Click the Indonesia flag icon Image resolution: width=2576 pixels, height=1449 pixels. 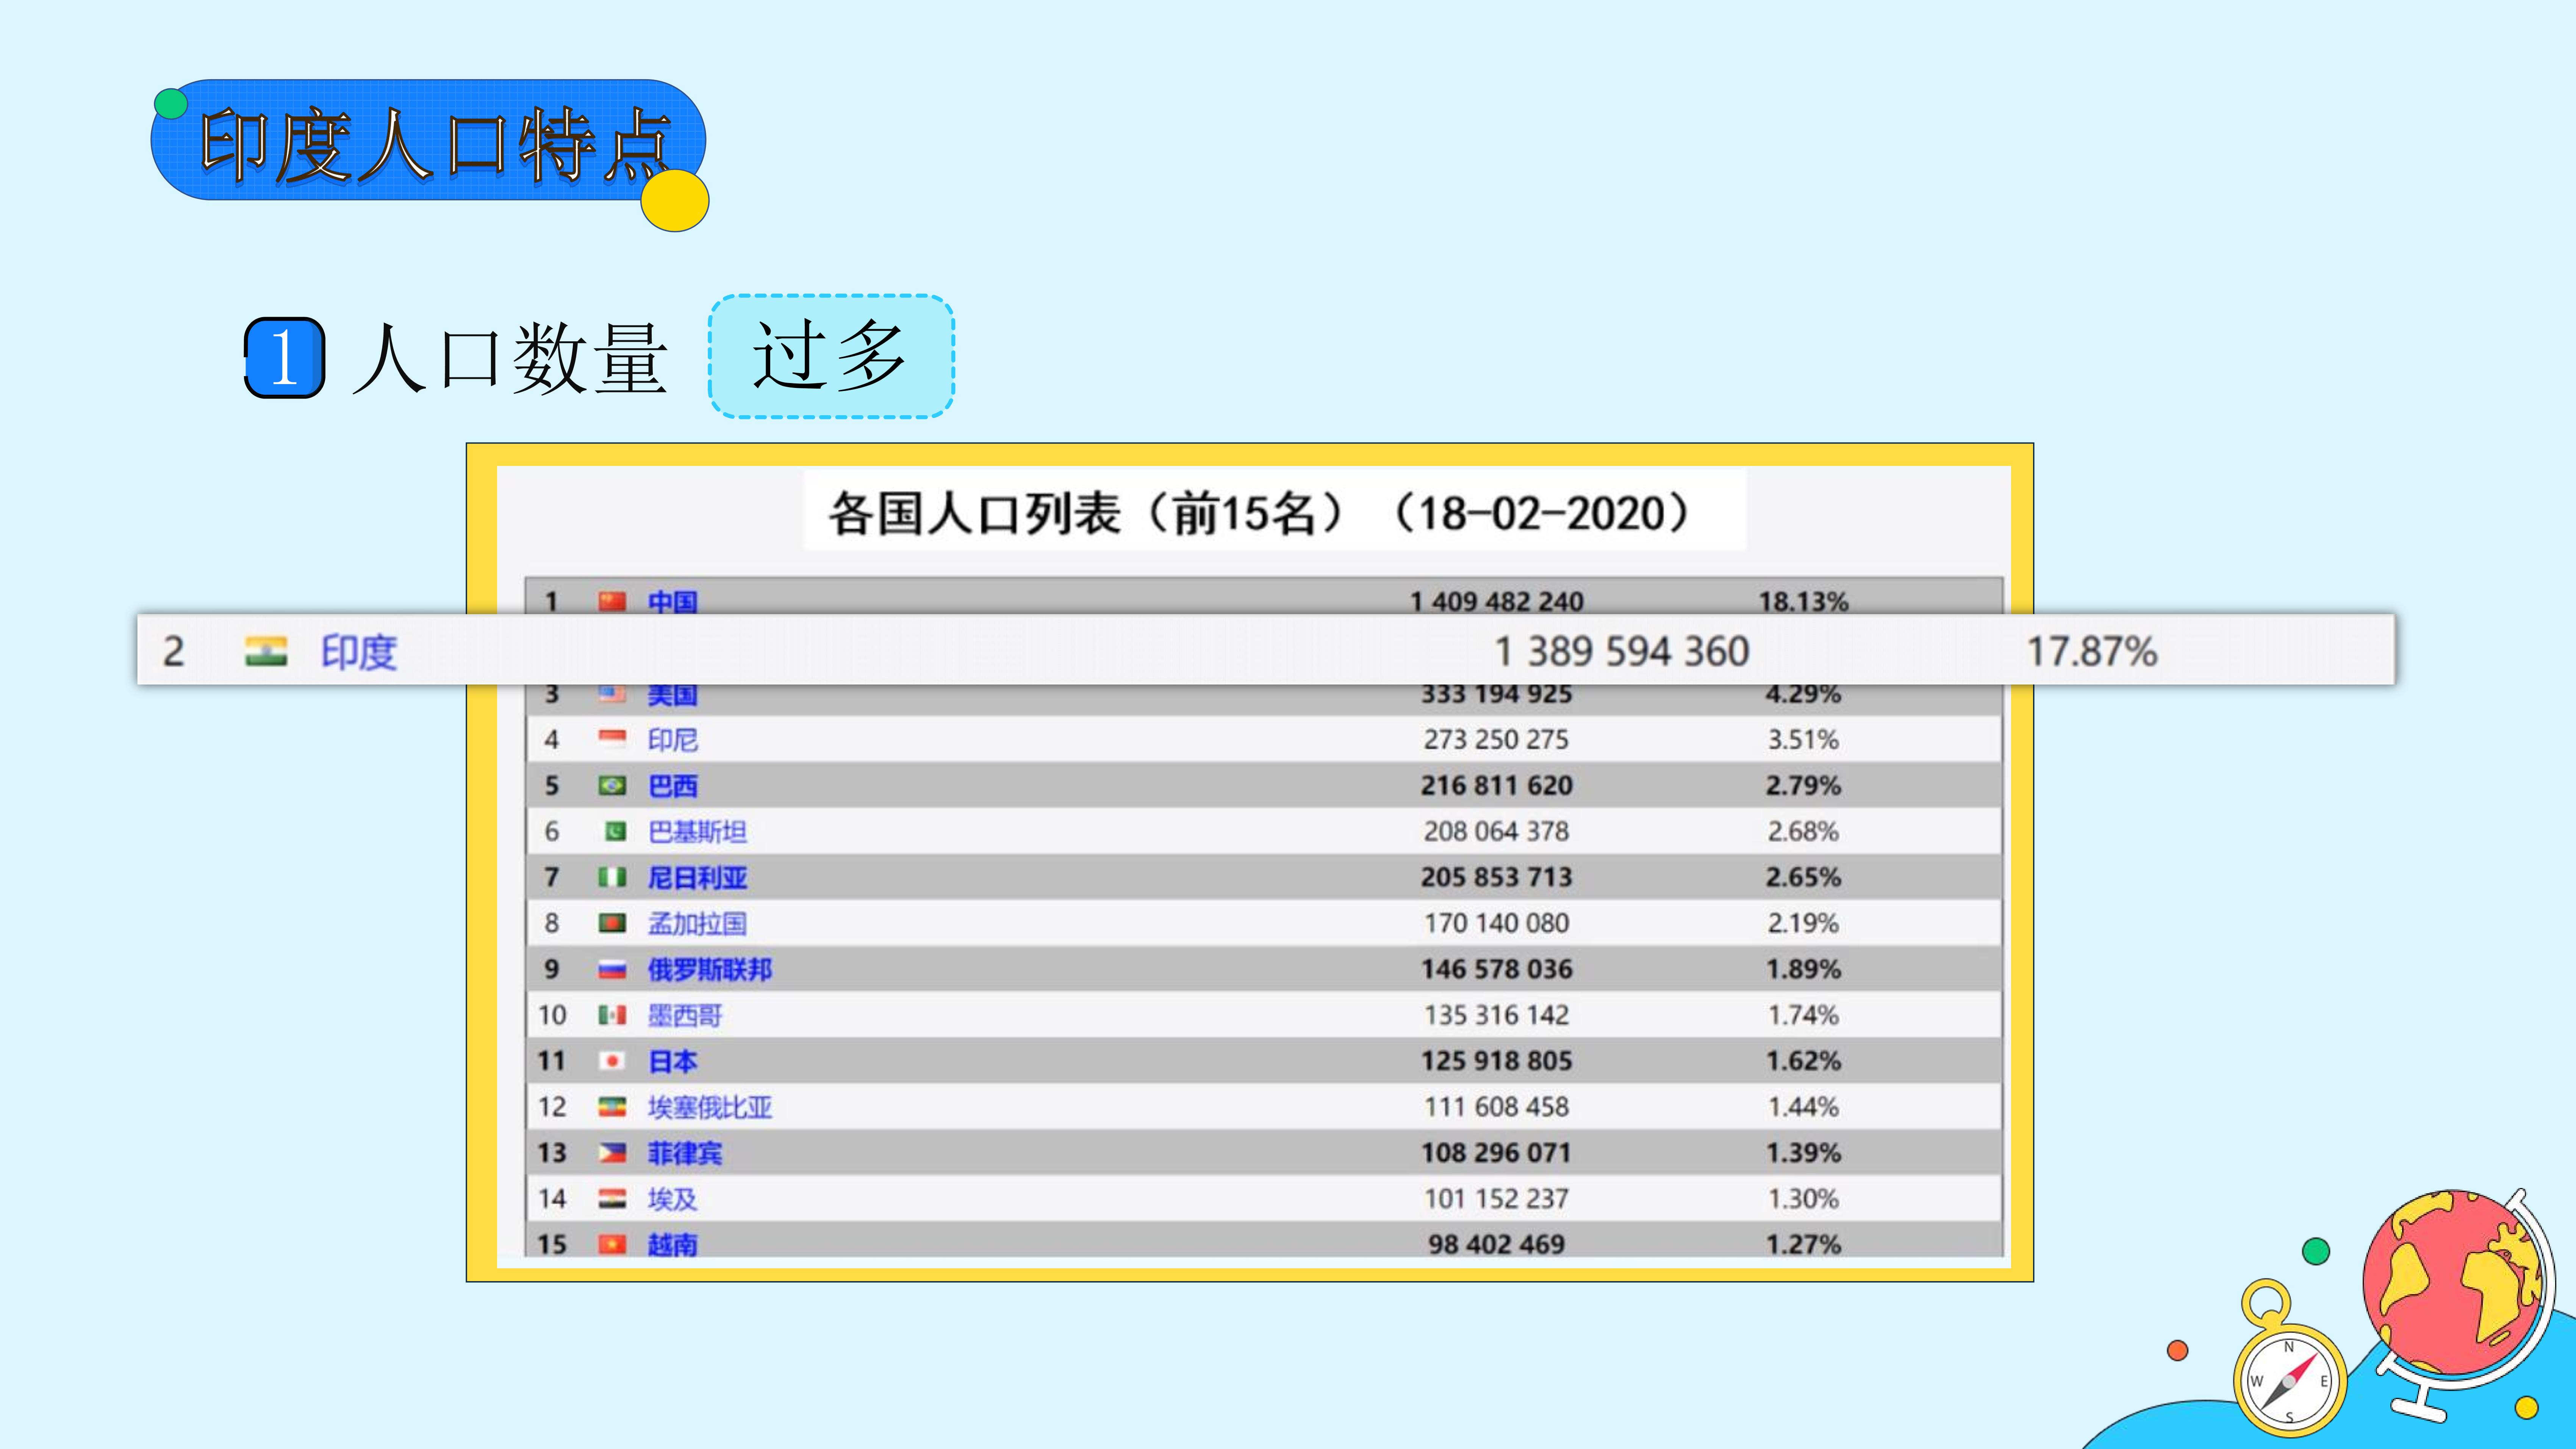click(612, 739)
